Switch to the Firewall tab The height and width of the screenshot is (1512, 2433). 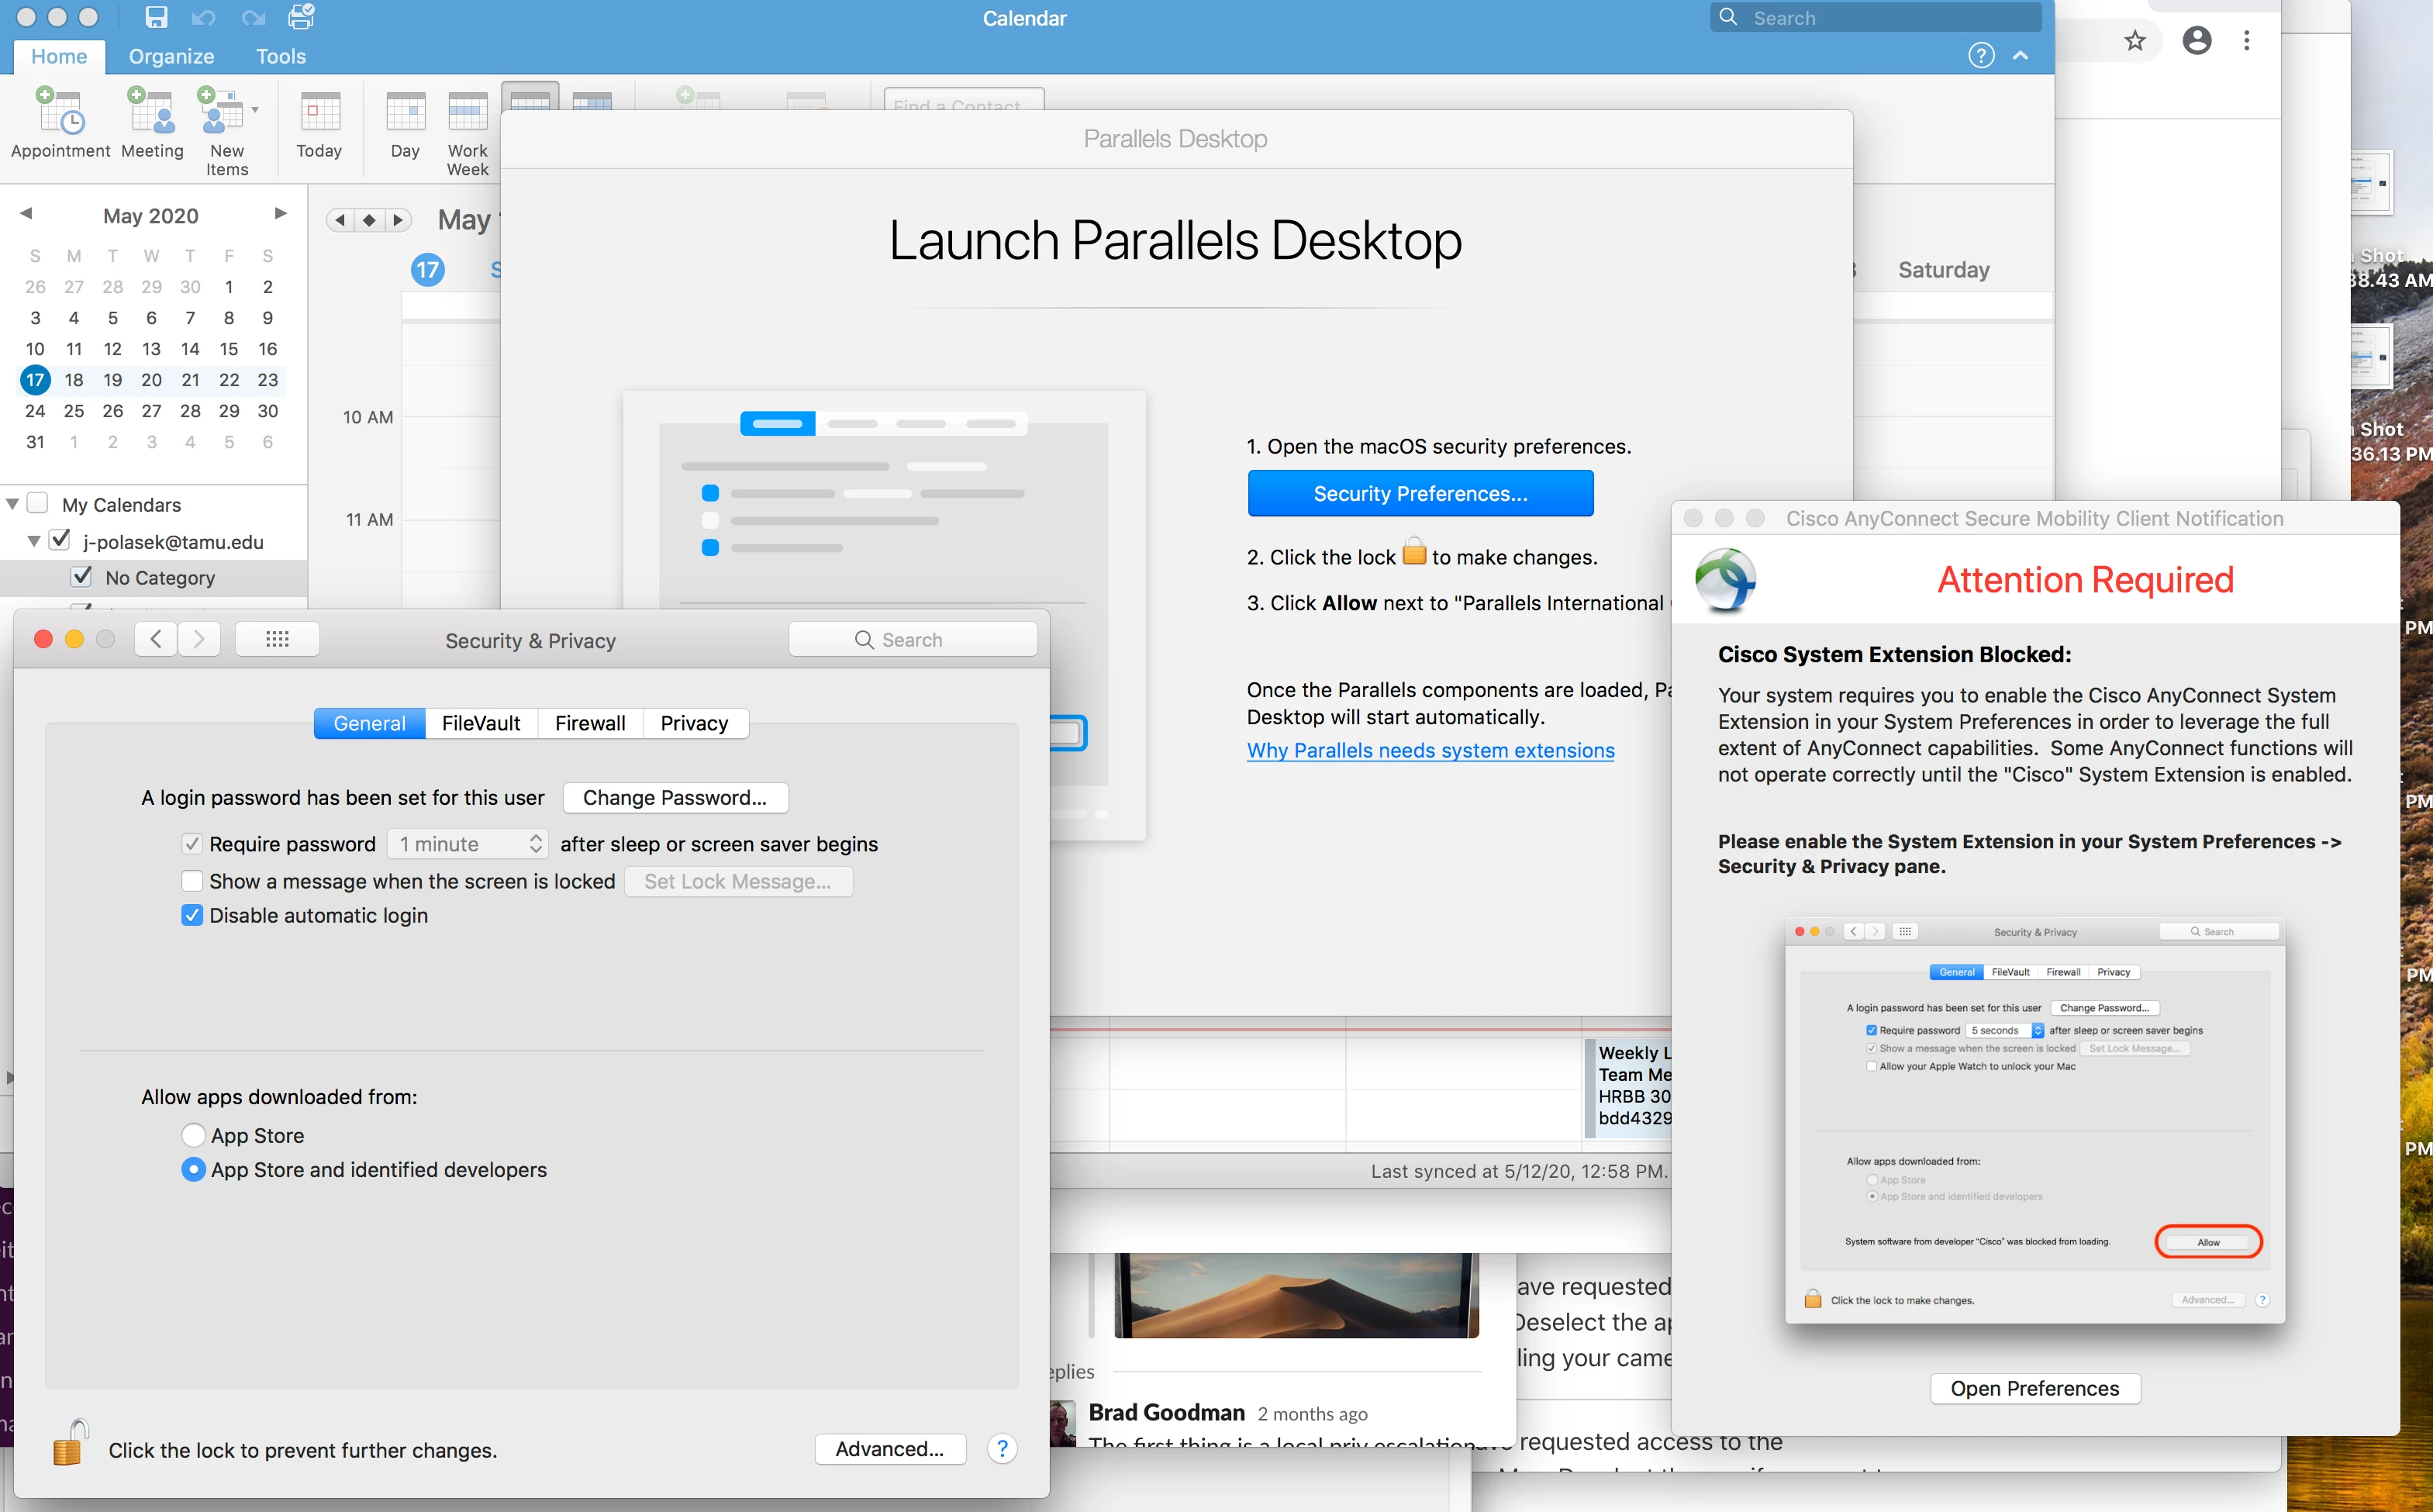pyautogui.click(x=590, y=723)
